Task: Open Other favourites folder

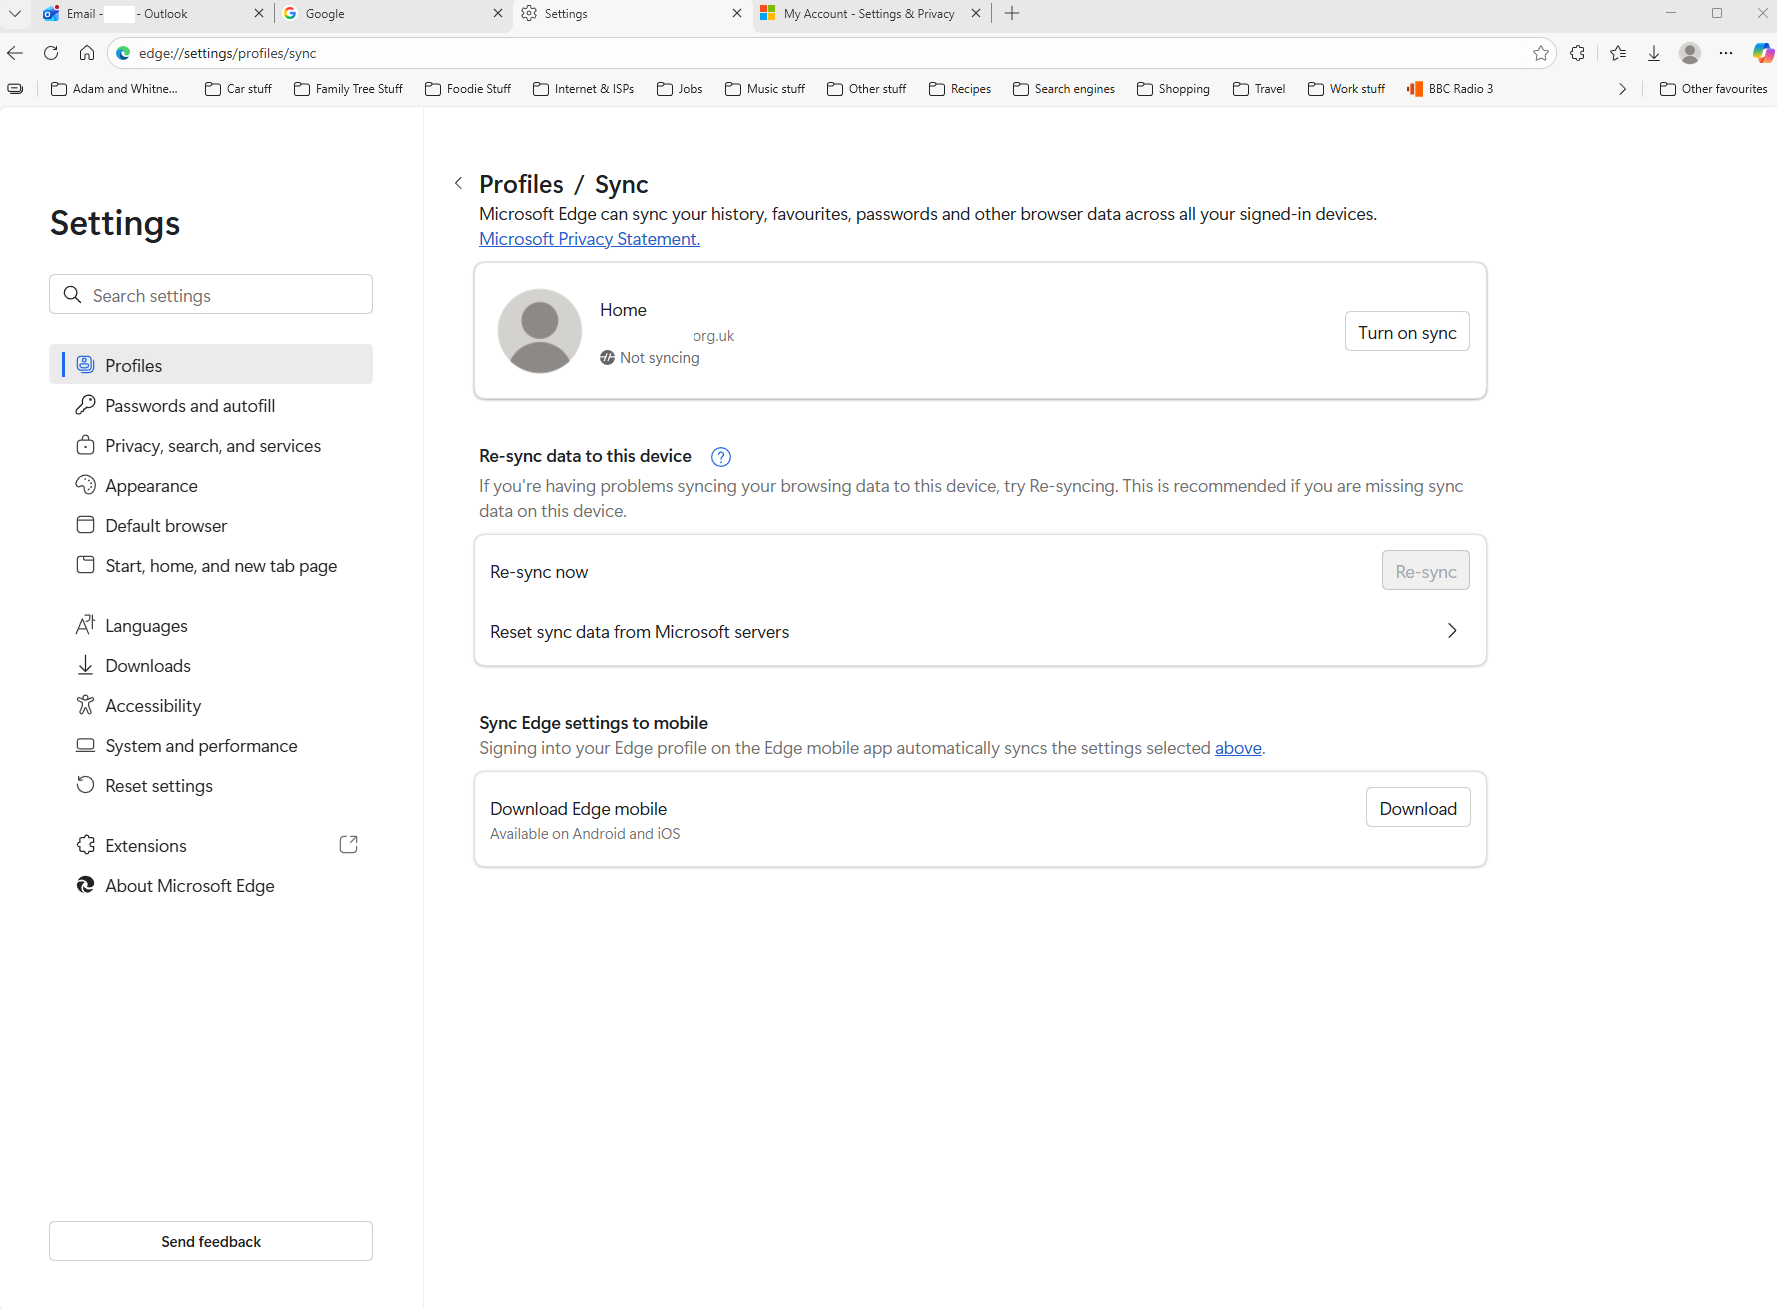Action: [1714, 89]
